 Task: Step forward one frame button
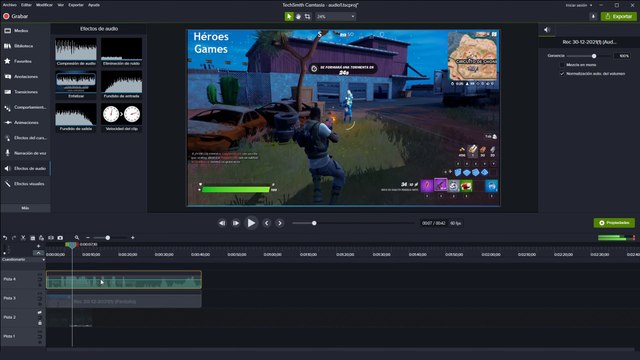[x=236, y=223]
